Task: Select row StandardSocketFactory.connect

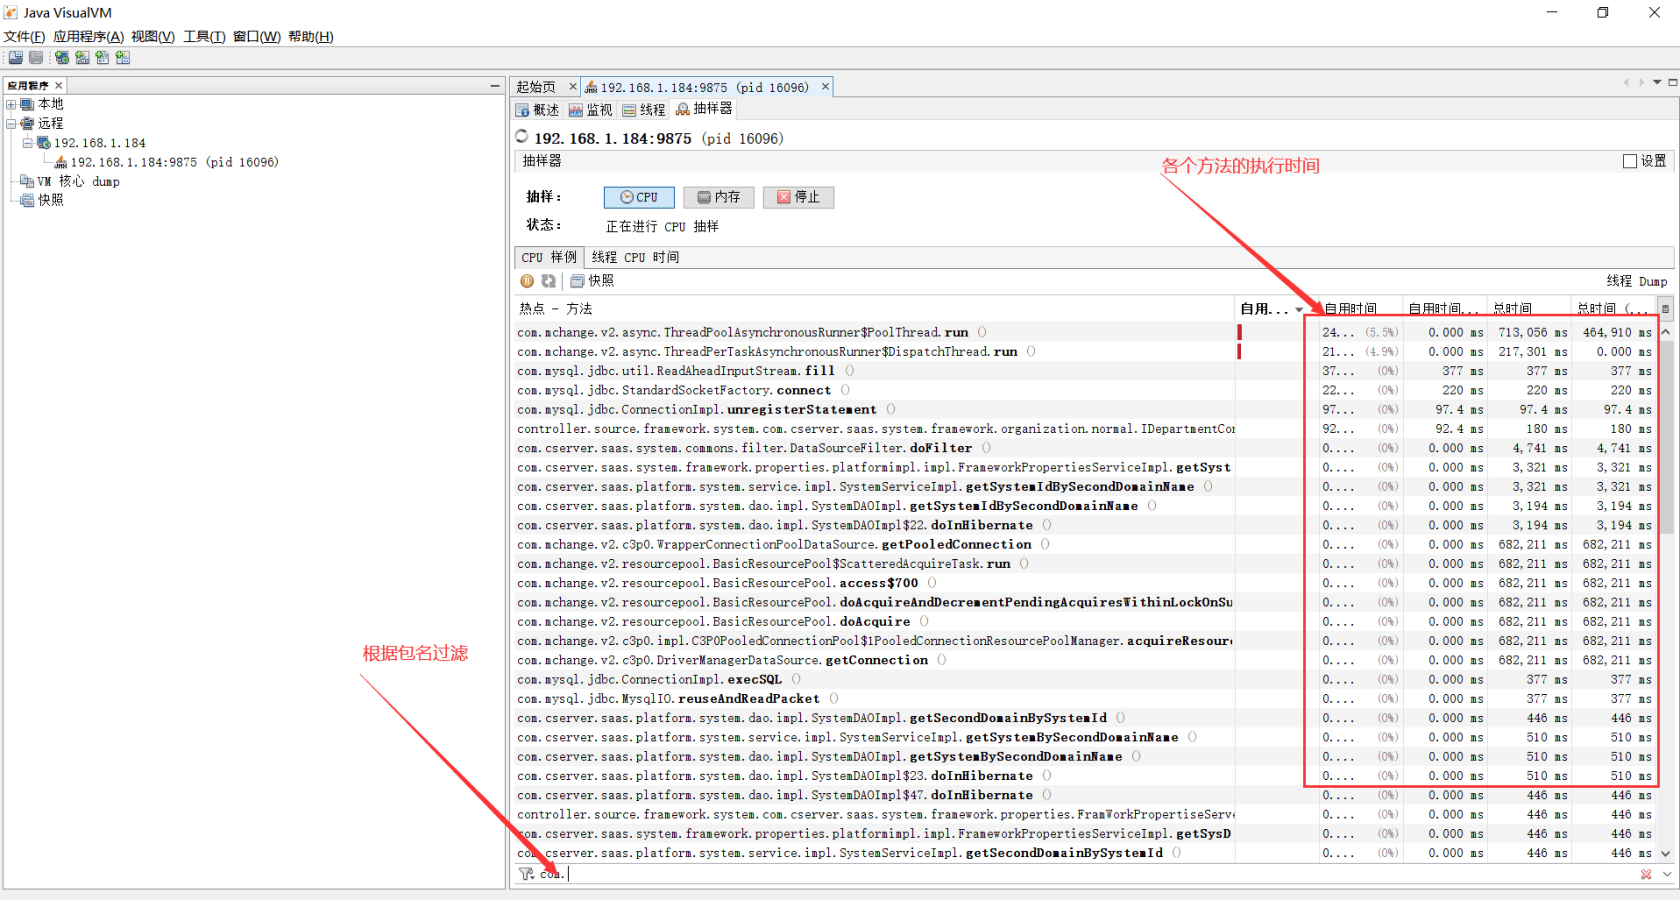Action: point(1084,390)
